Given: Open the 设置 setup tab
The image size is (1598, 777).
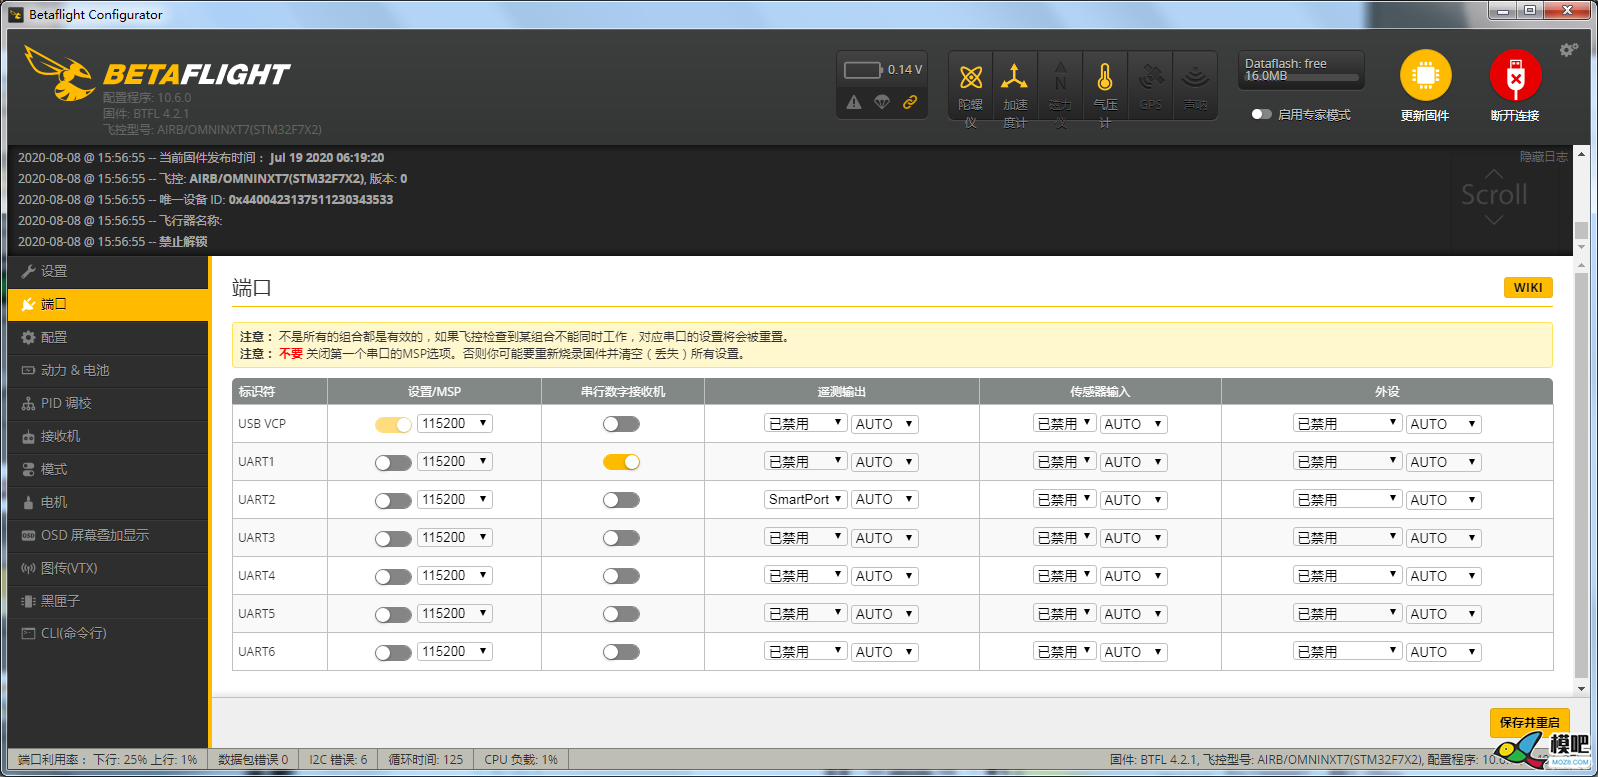Looking at the screenshot, I should click(108, 271).
